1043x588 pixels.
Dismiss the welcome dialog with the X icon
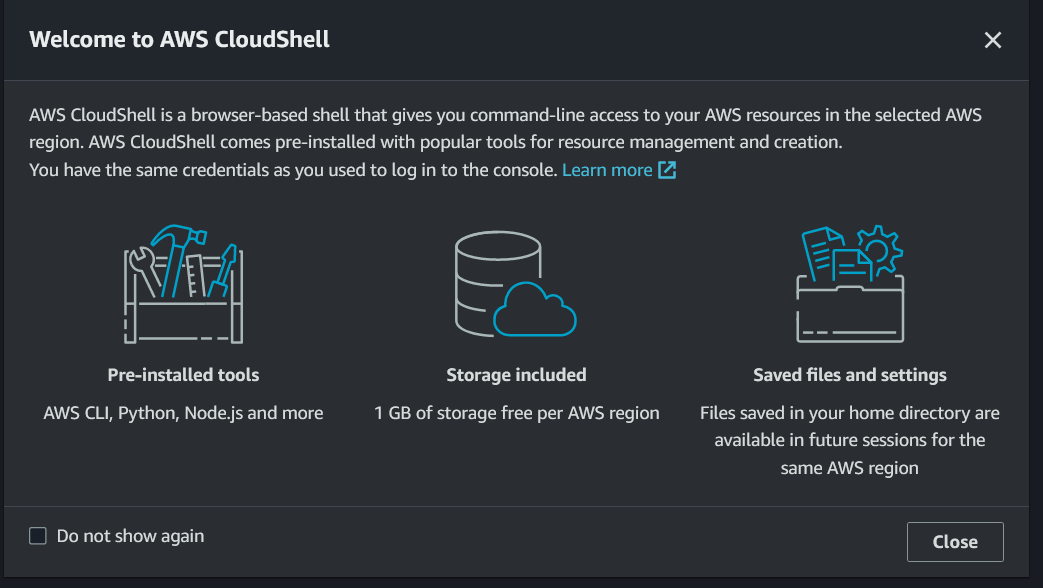pos(992,40)
